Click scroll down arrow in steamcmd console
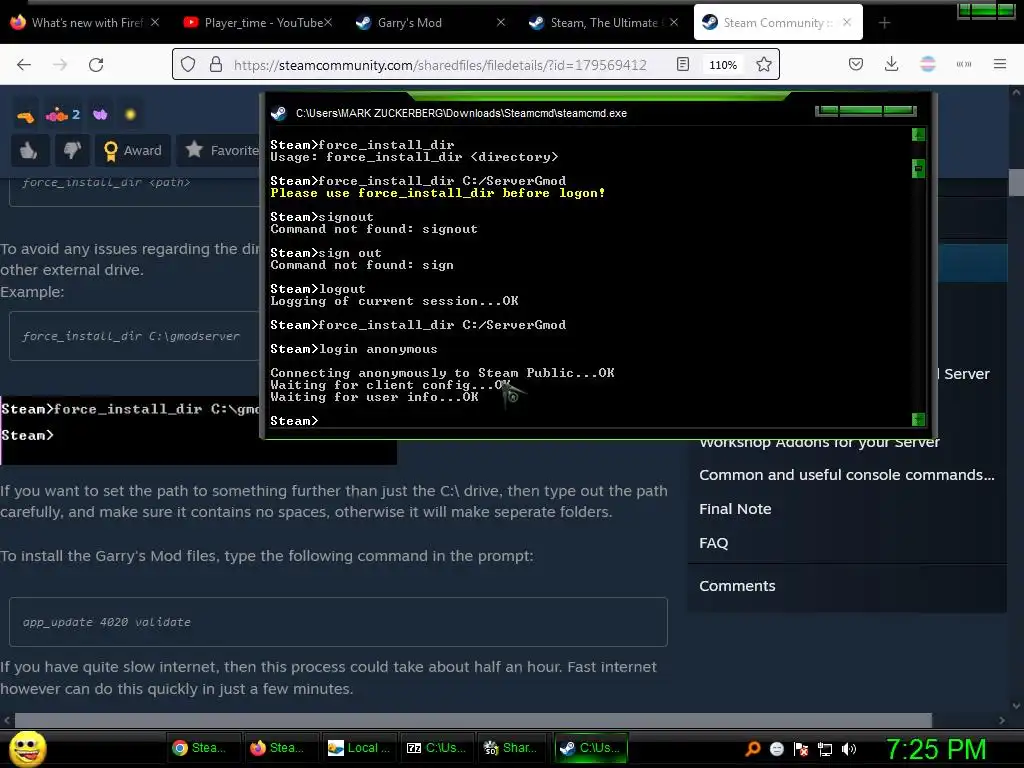This screenshot has height=768, width=1024. [x=918, y=419]
